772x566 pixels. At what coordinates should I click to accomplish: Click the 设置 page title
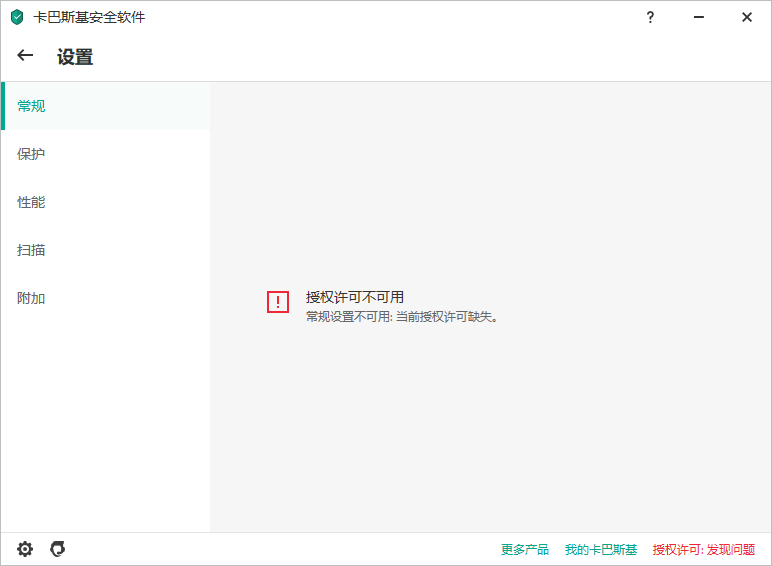point(75,57)
